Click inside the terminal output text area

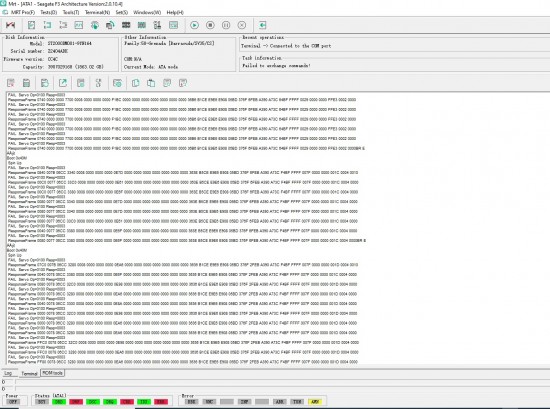point(274,228)
